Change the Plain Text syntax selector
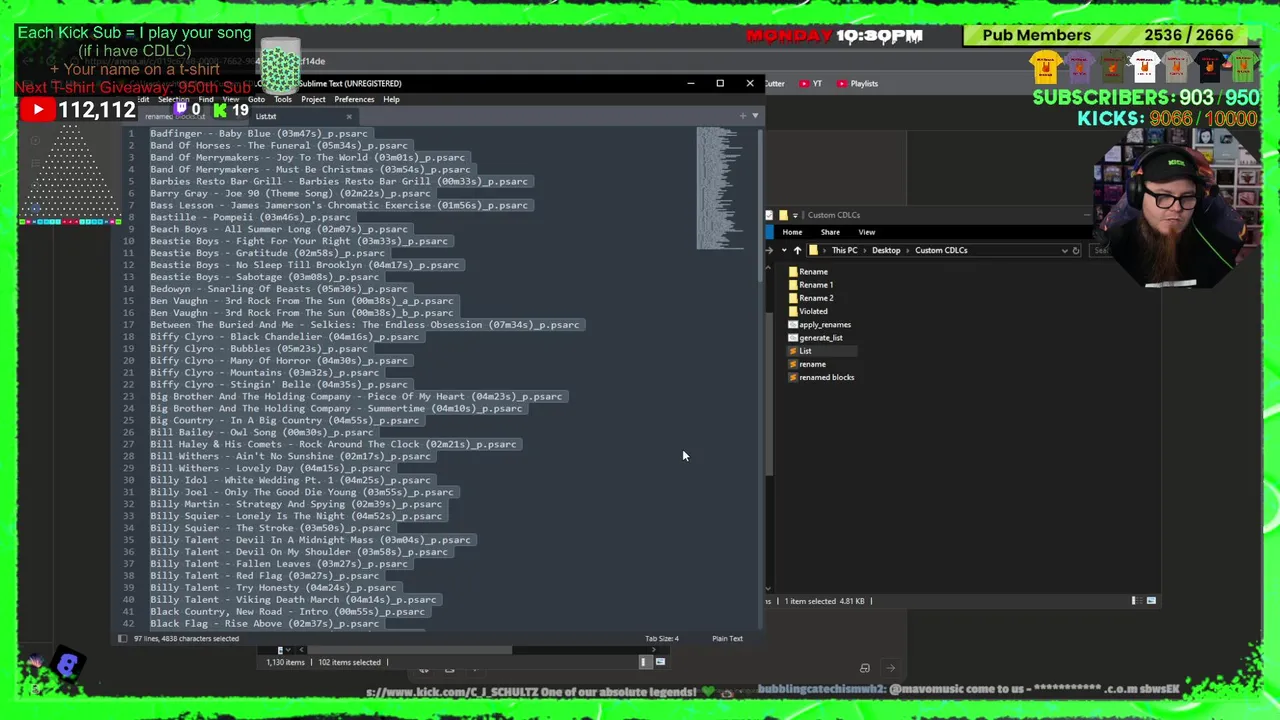 tap(727, 638)
